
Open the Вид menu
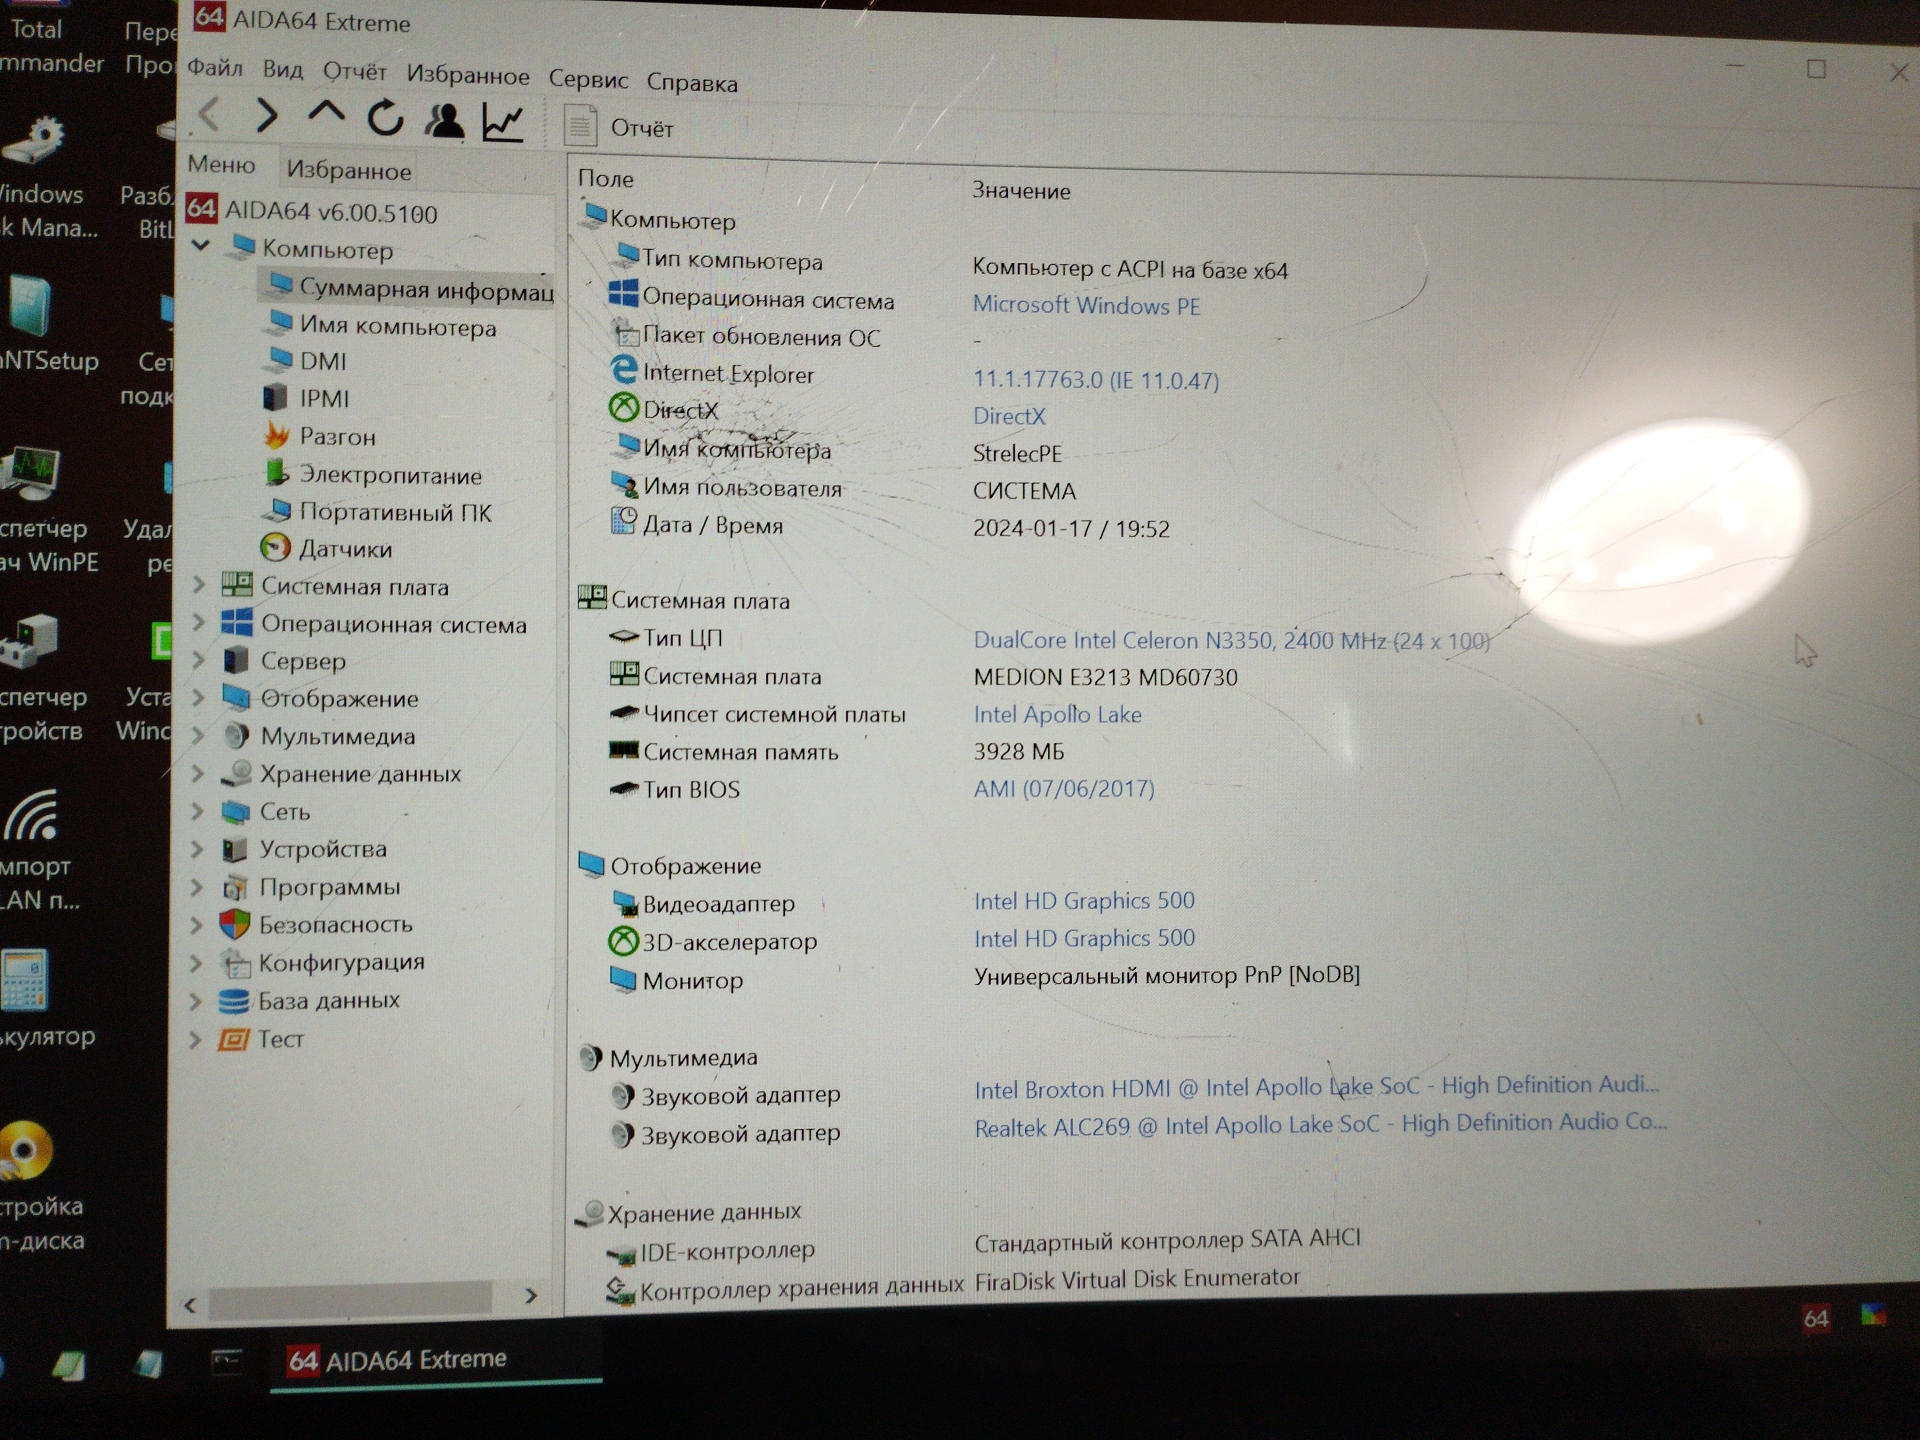tap(283, 70)
